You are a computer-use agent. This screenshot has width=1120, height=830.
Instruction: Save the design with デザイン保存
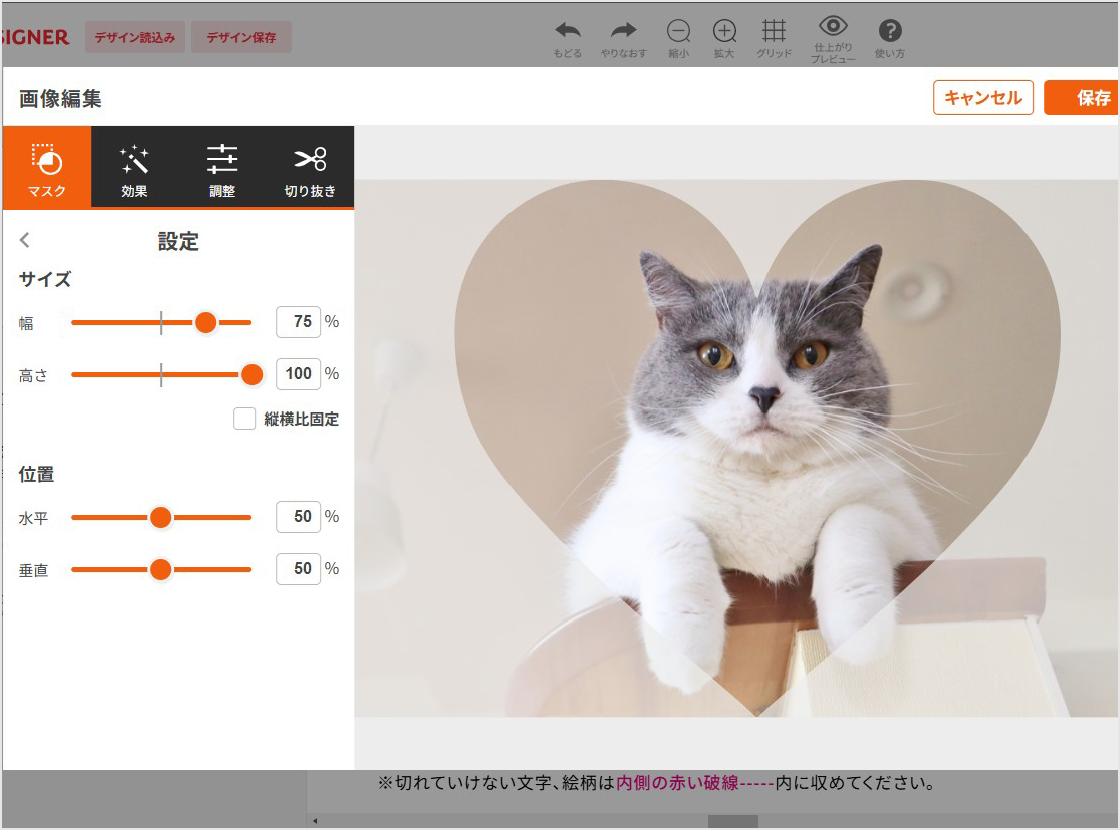coord(241,36)
